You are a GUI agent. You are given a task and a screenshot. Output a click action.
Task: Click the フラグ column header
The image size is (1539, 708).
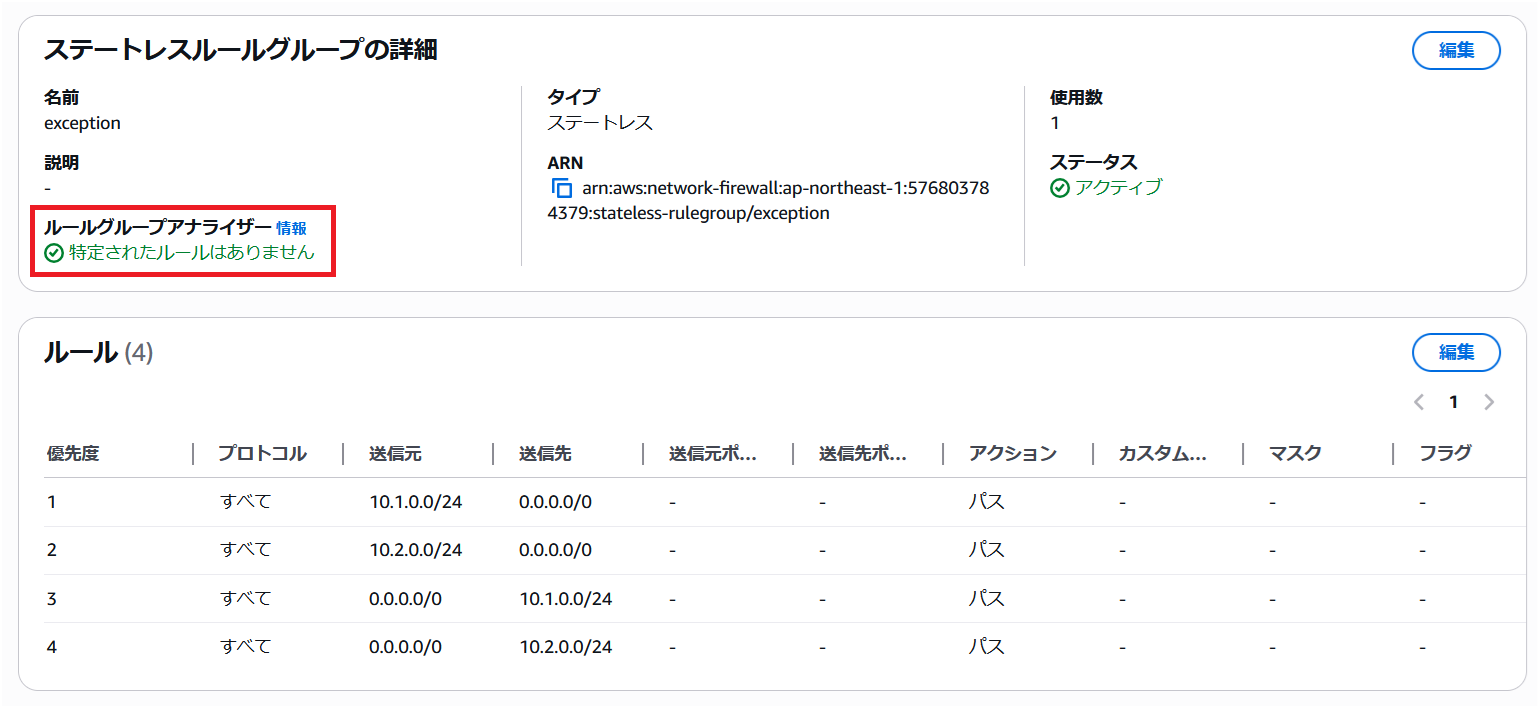click(x=1445, y=453)
